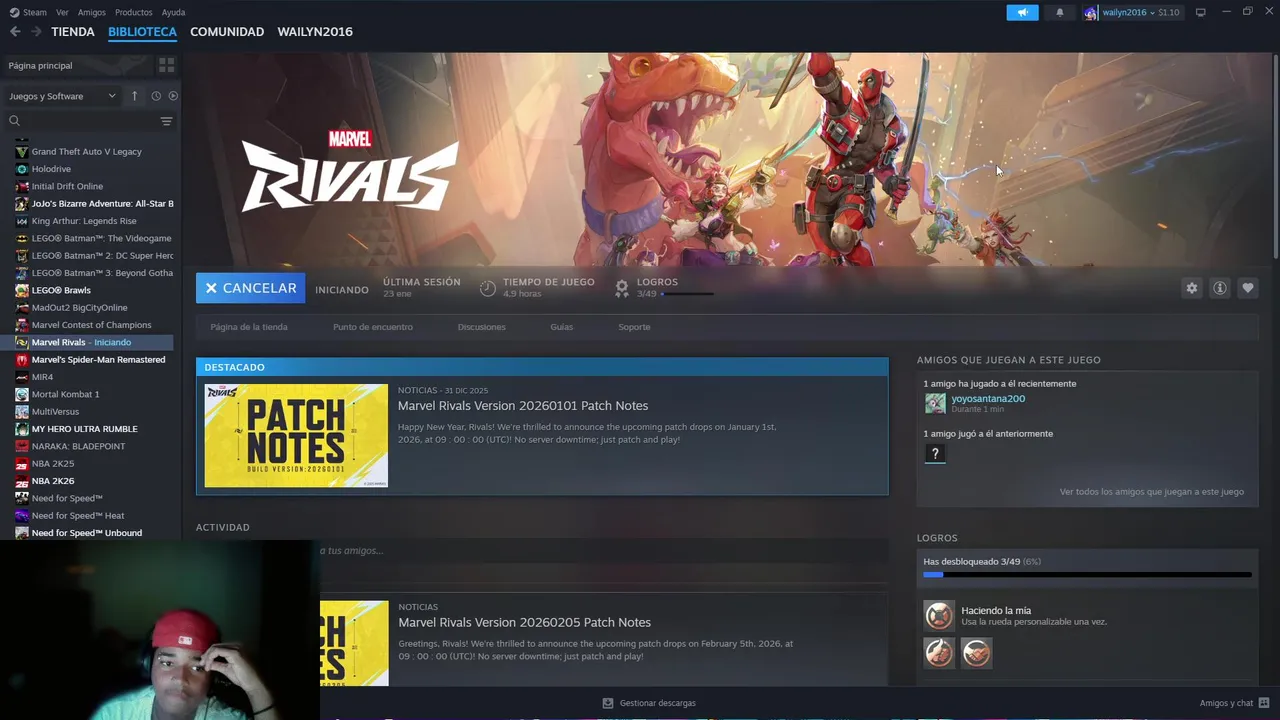Select King Arthur: Legends Rise
Image resolution: width=1280 pixels, height=720 pixels.
84,221
